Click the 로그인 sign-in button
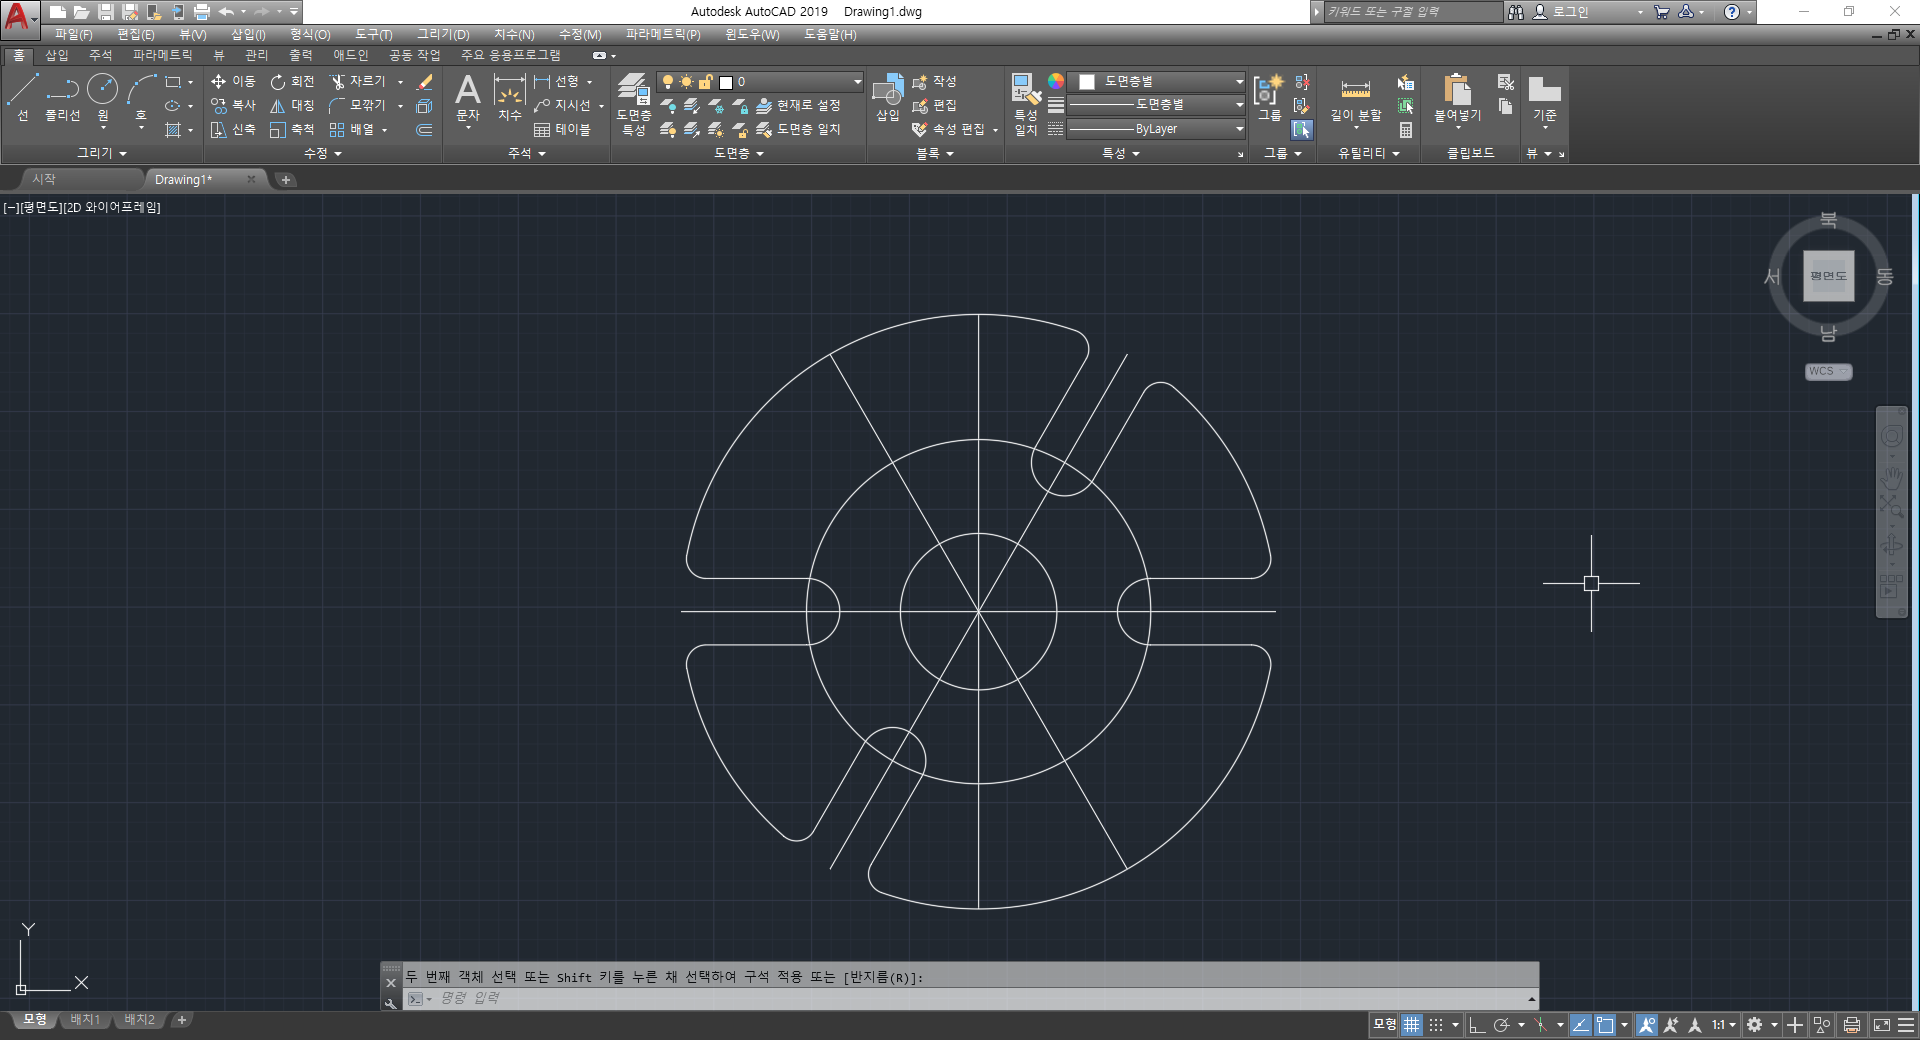This screenshot has width=1920, height=1040. (x=1561, y=12)
